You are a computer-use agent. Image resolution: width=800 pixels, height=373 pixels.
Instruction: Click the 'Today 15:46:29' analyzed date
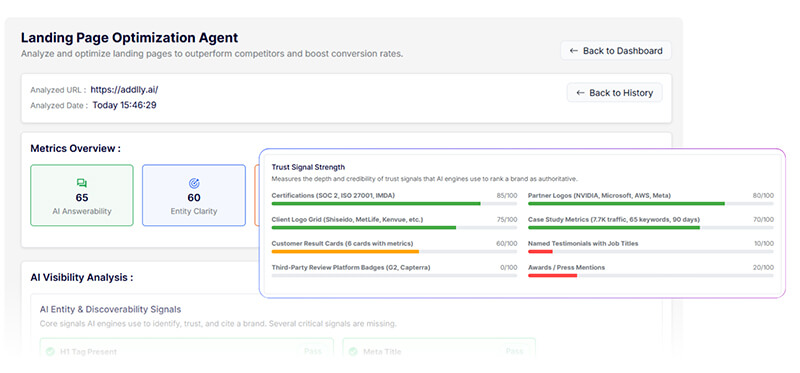pos(124,105)
